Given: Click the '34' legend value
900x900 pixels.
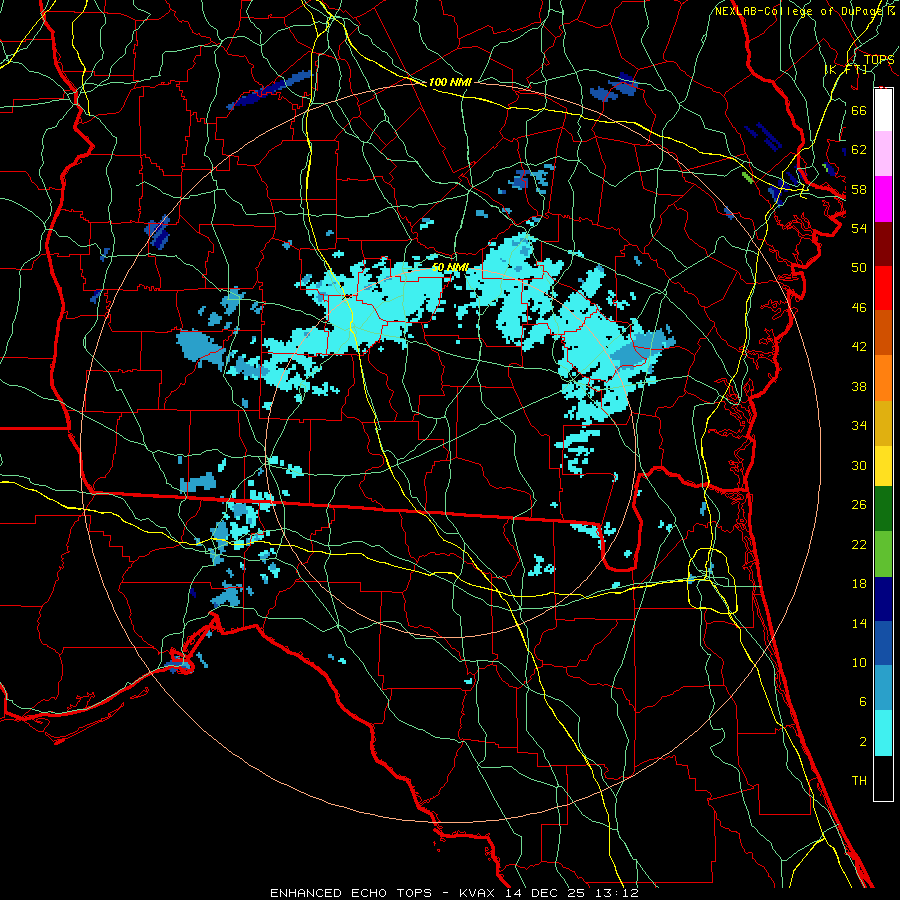Looking at the screenshot, I should coord(859,426).
